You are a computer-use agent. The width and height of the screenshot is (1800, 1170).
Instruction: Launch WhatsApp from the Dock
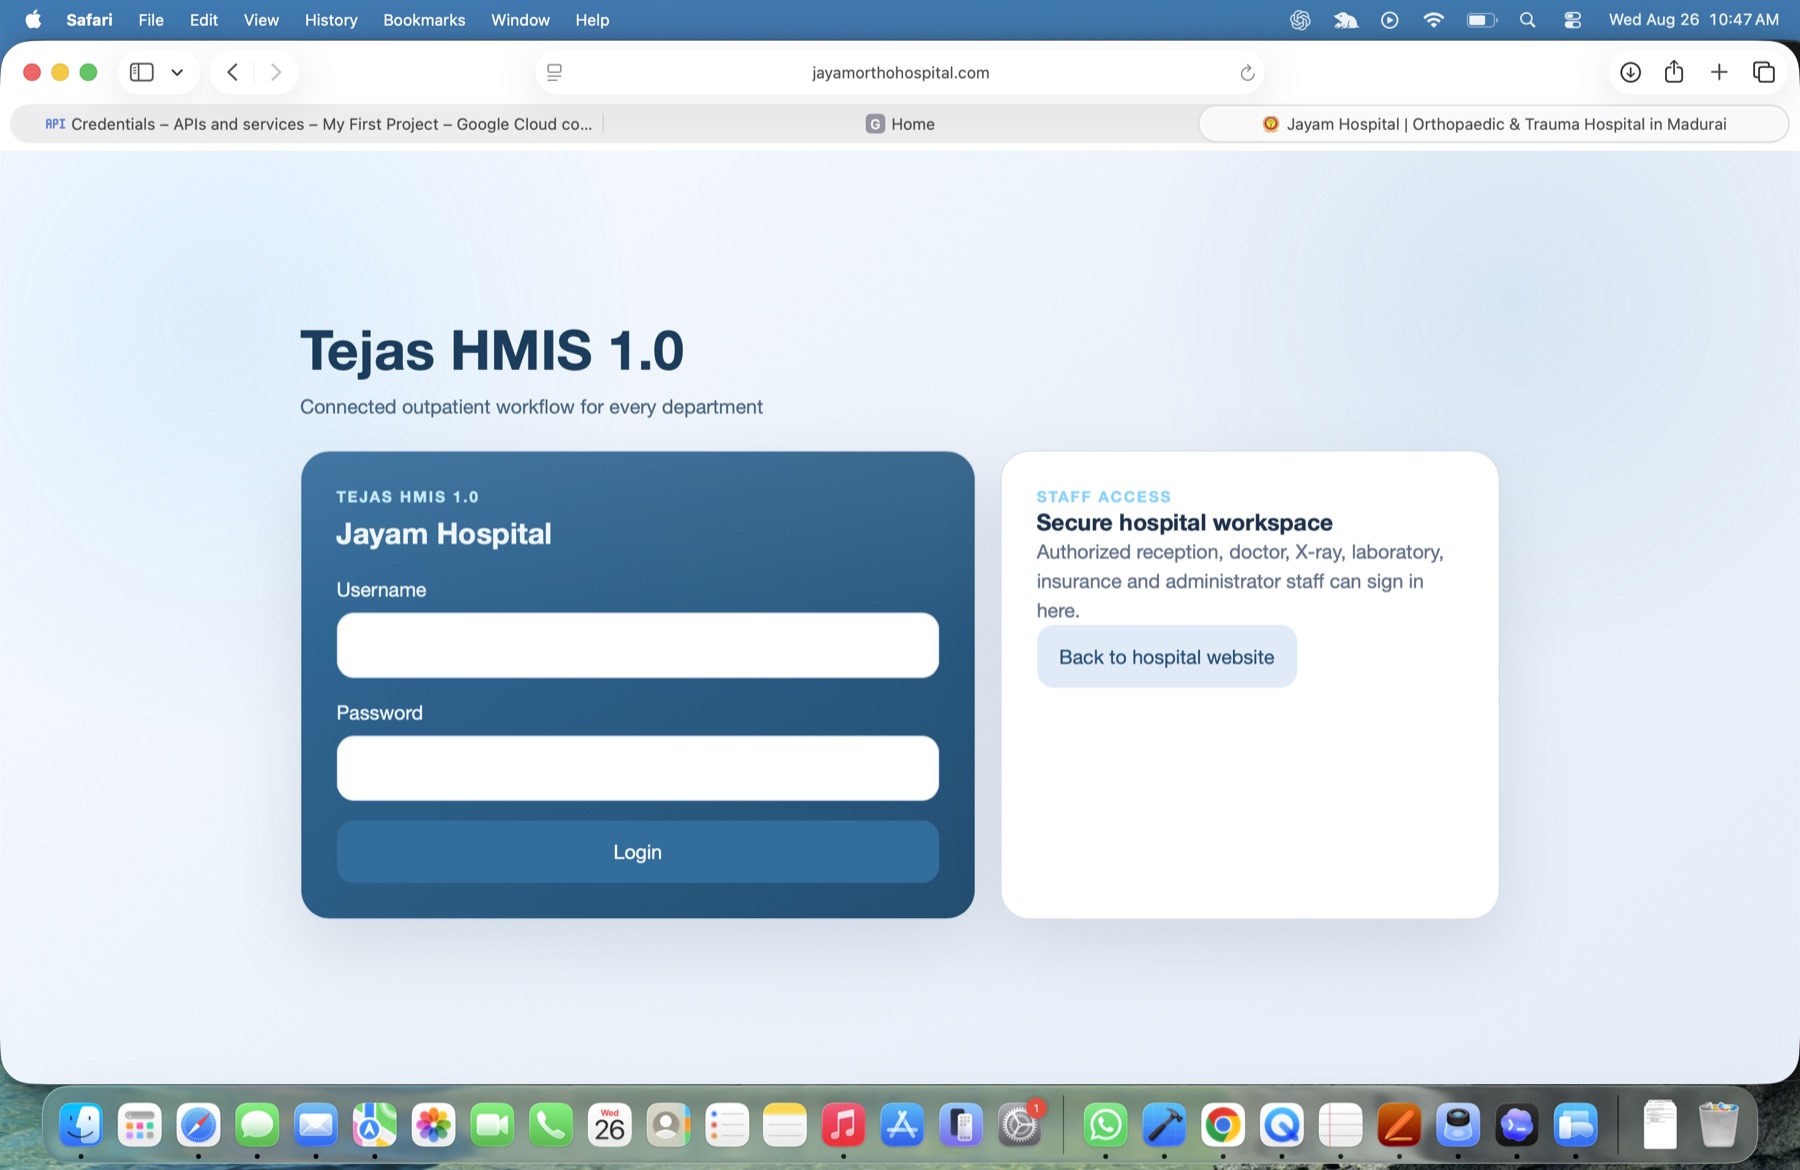[1105, 1125]
